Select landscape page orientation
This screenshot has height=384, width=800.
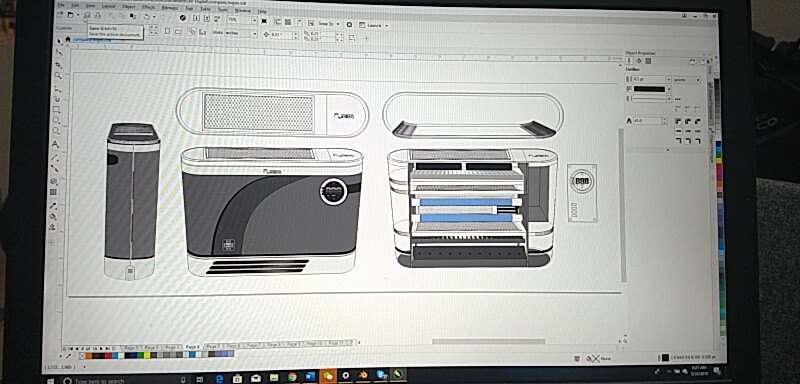pos(179,31)
